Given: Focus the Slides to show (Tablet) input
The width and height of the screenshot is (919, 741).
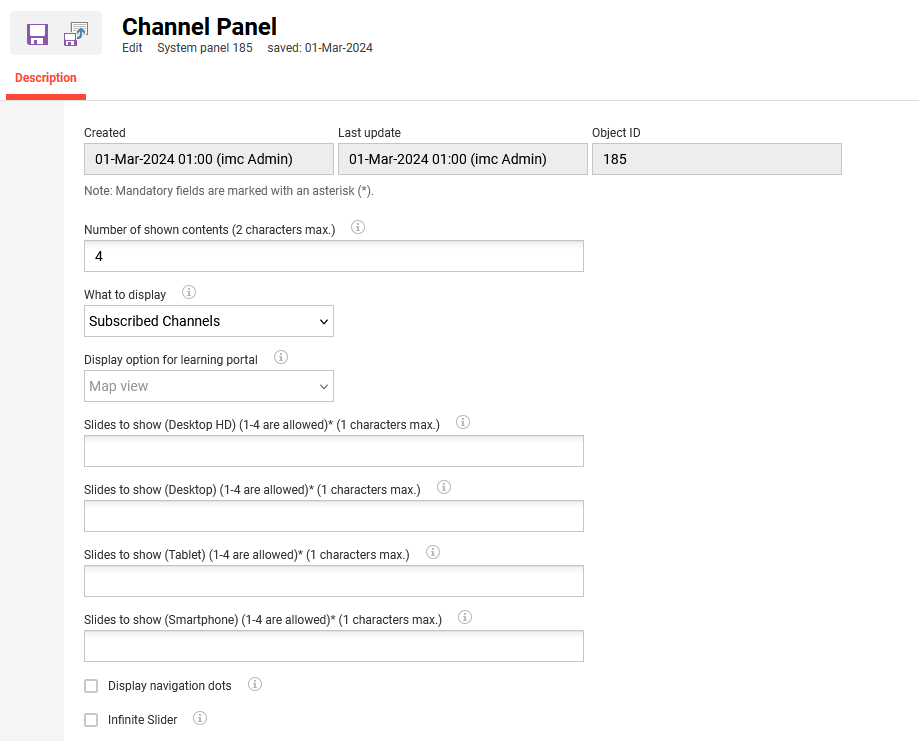Looking at the screenshot, I should (334, 582).
